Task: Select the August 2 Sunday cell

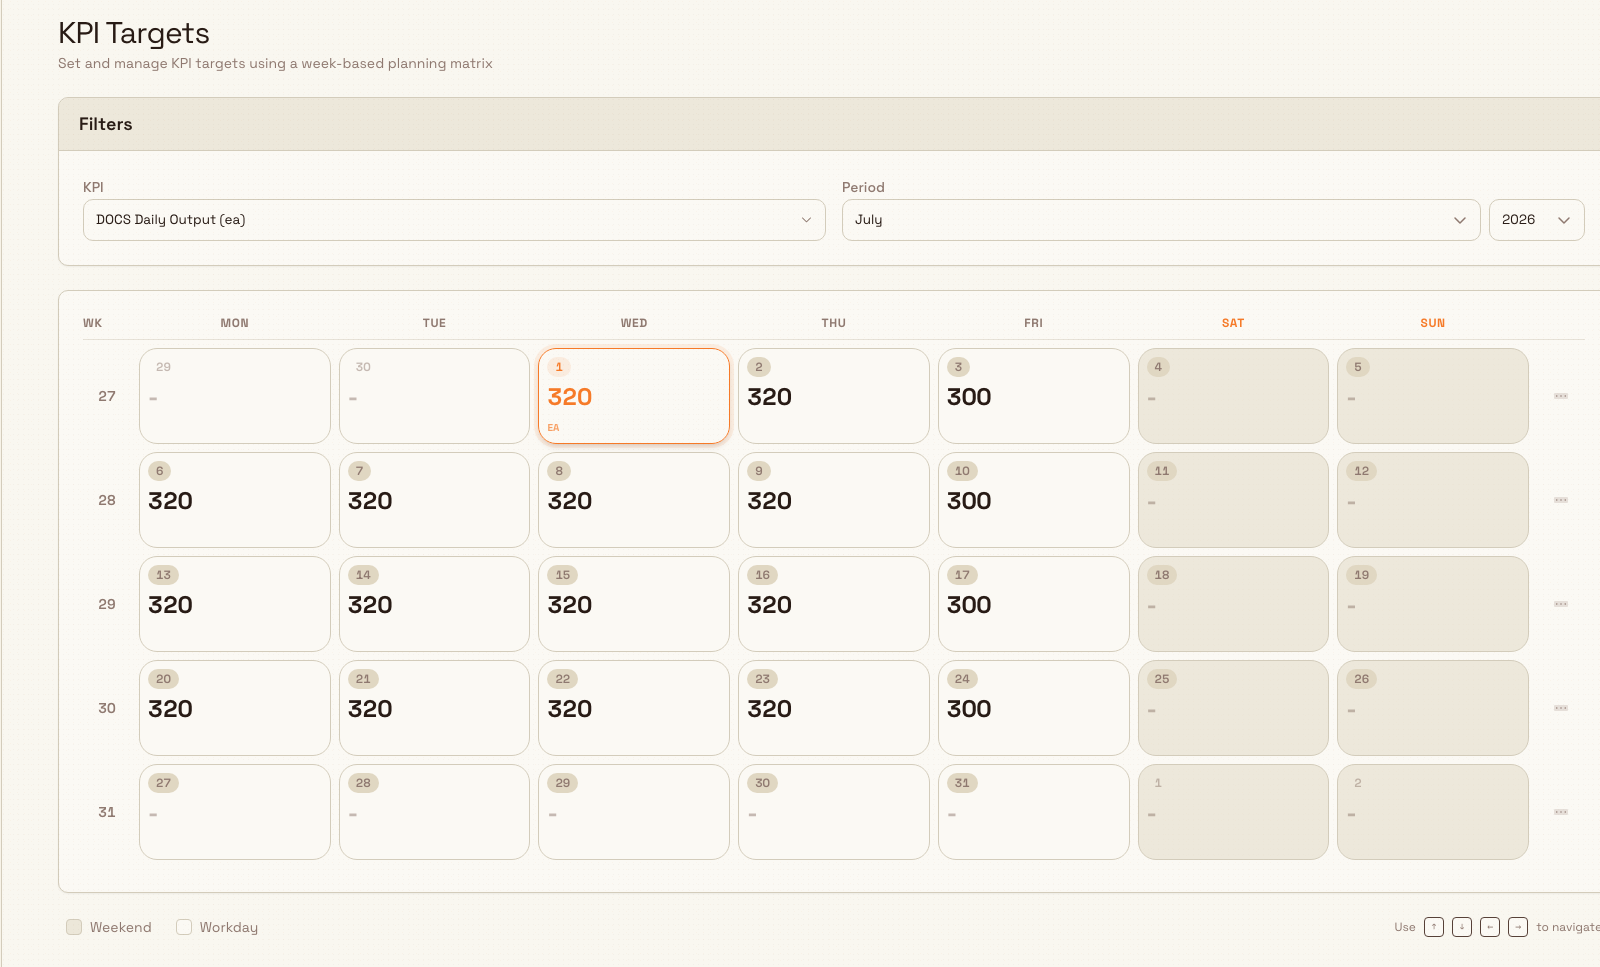Action: 1433,812
